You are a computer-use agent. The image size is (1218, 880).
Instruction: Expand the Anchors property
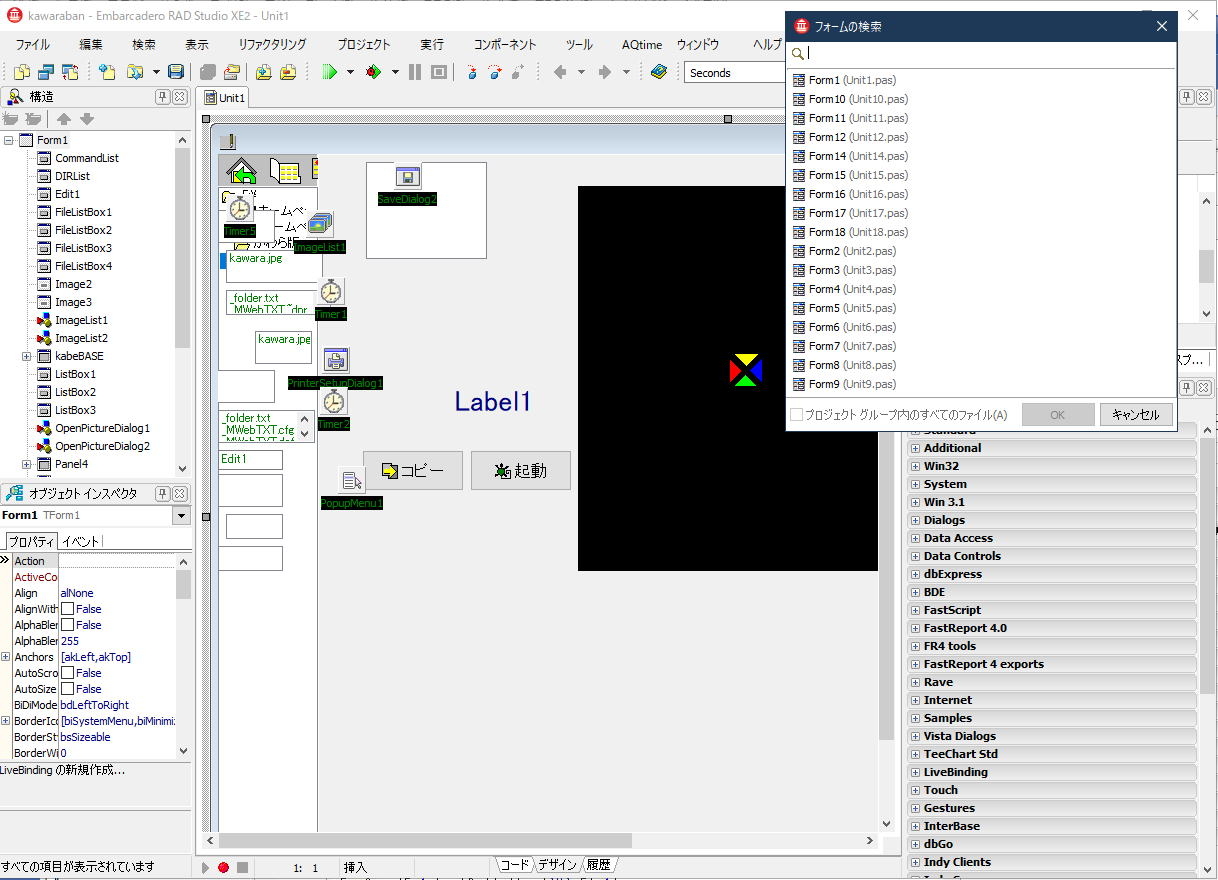click(x=6, y=657)
